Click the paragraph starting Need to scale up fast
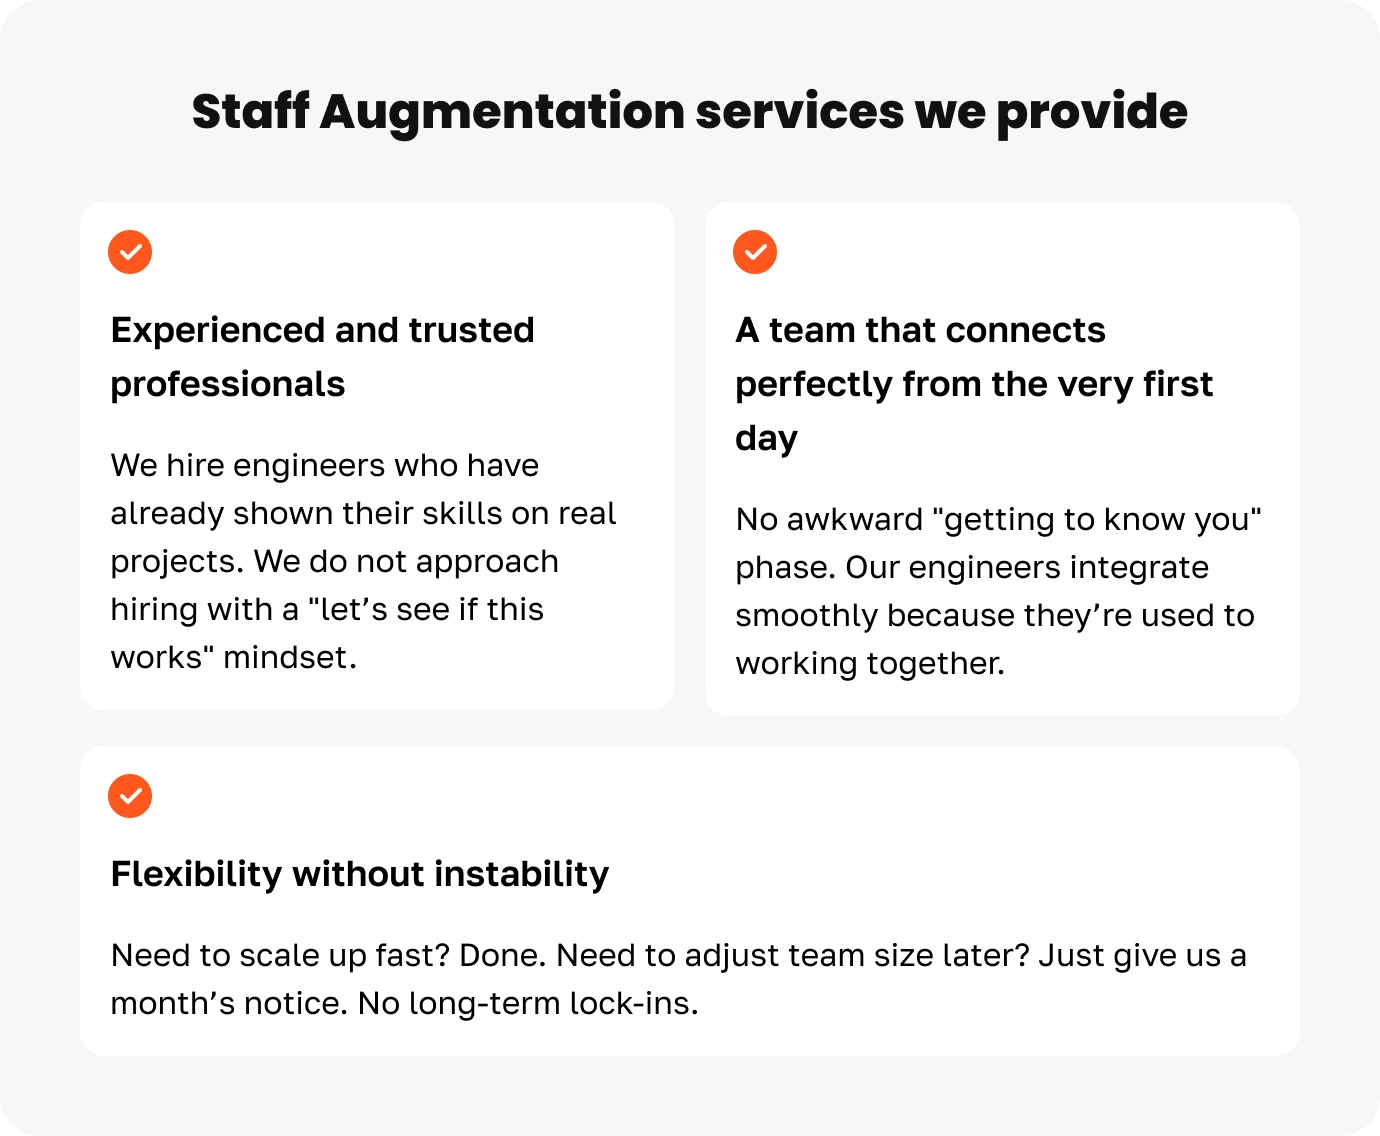 point(678,979)
